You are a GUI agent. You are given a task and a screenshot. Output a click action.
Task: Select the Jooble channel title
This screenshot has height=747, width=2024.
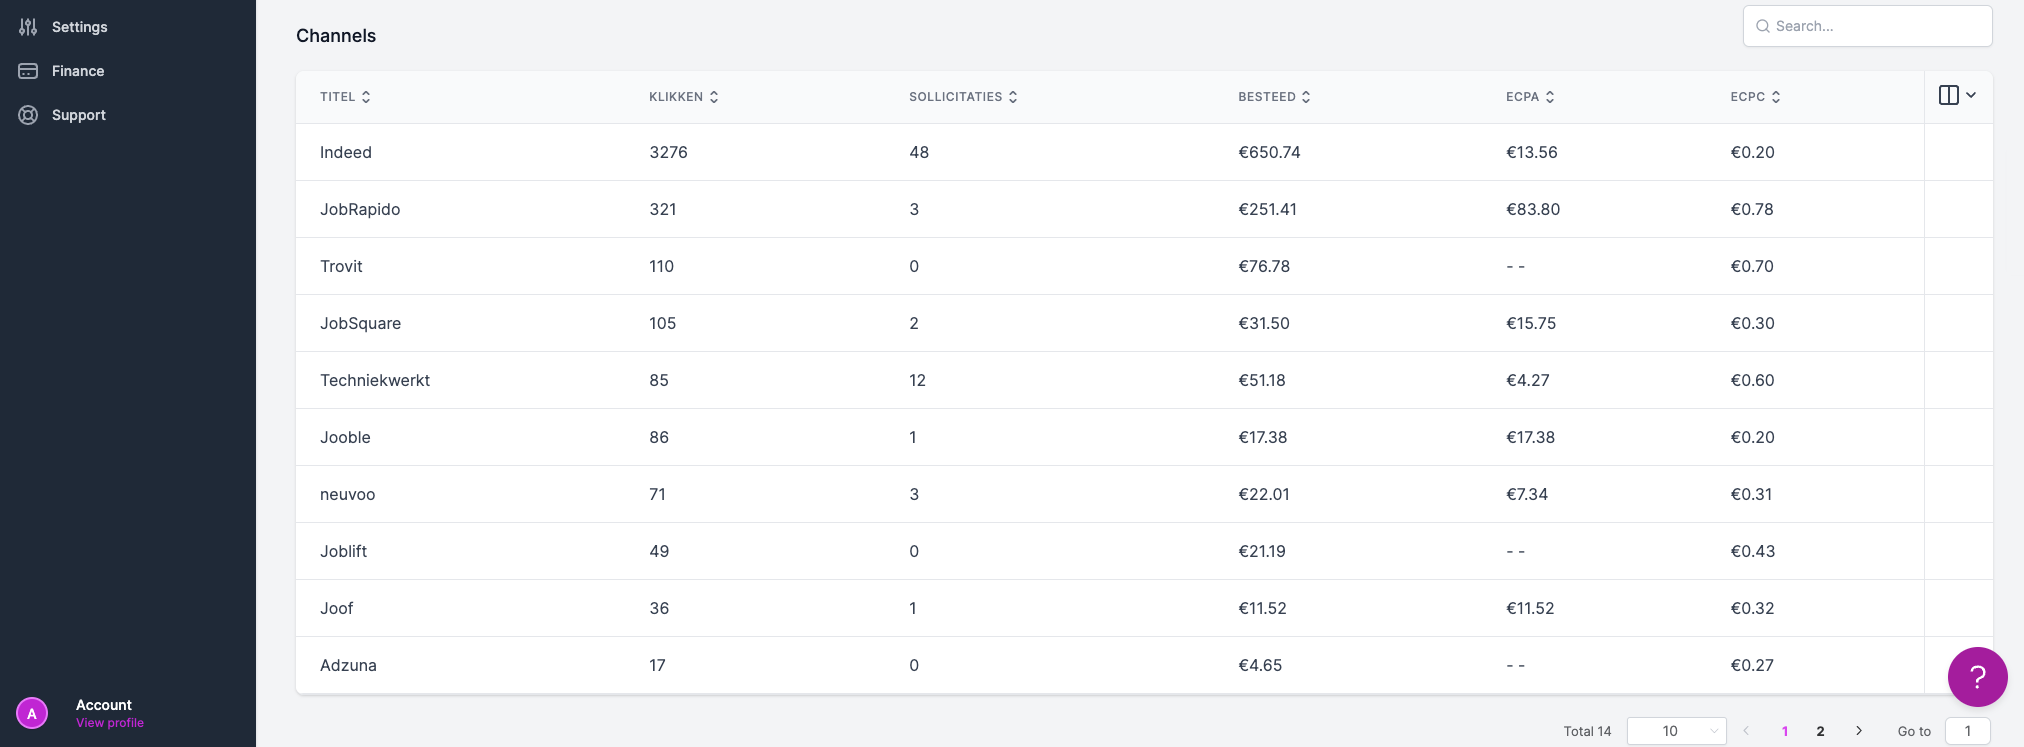point(345,437)
